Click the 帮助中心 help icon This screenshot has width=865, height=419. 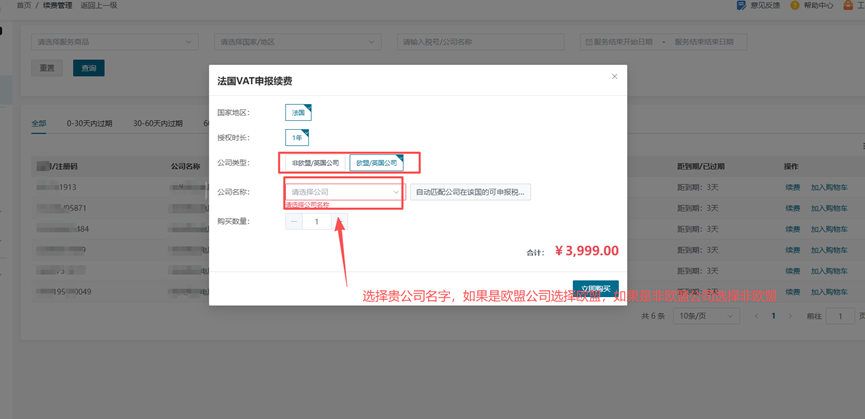pyautogui.click(x=795, y=5)
